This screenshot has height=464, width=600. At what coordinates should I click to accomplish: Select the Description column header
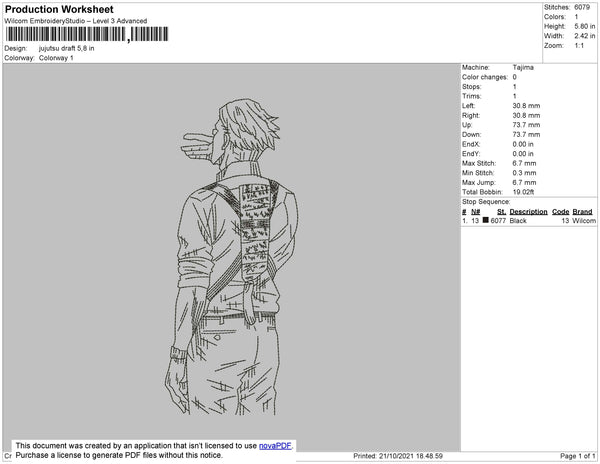528,212
